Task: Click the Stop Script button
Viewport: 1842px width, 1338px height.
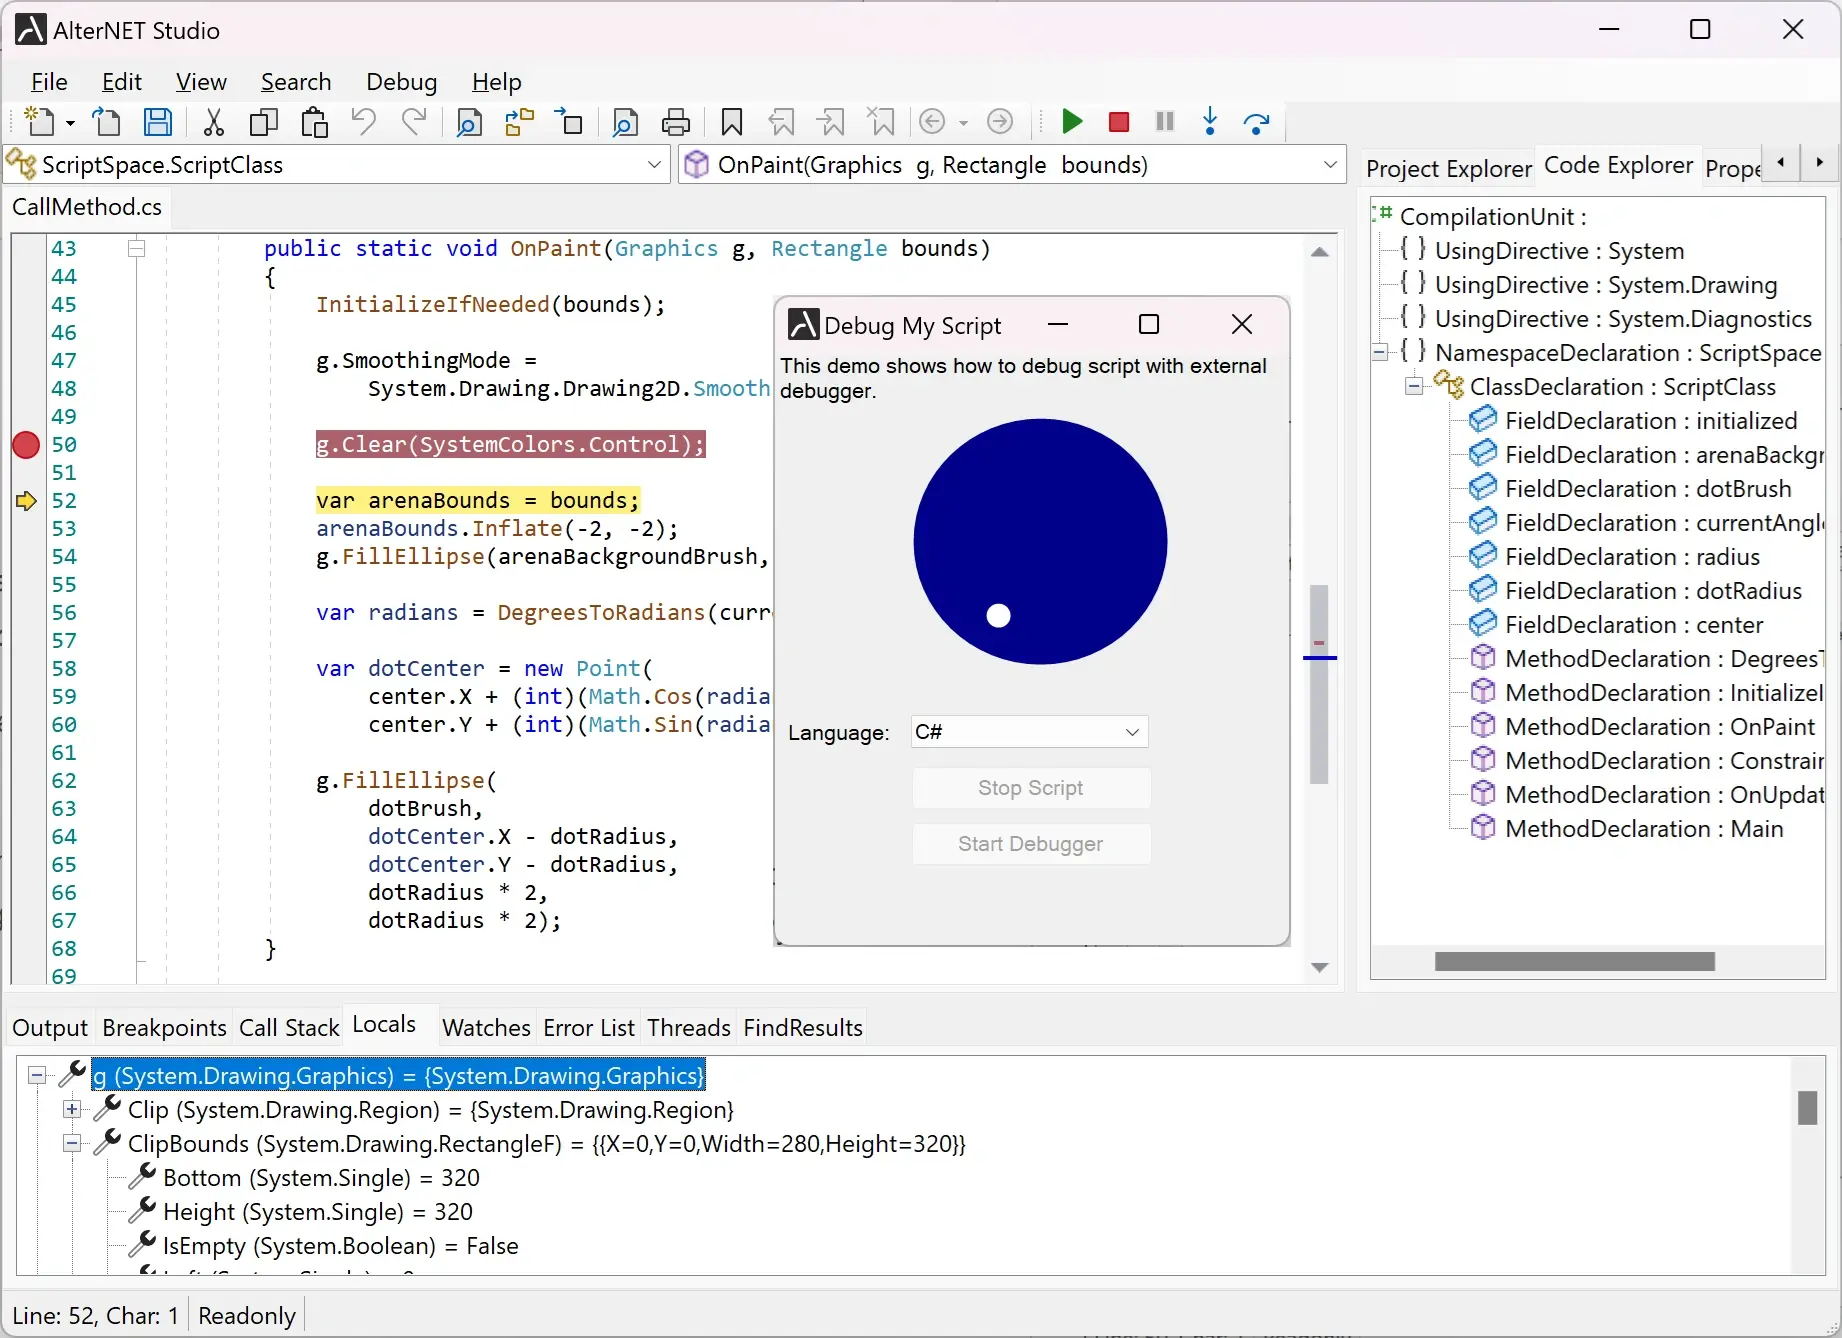Action: (x=1030, y=788)
